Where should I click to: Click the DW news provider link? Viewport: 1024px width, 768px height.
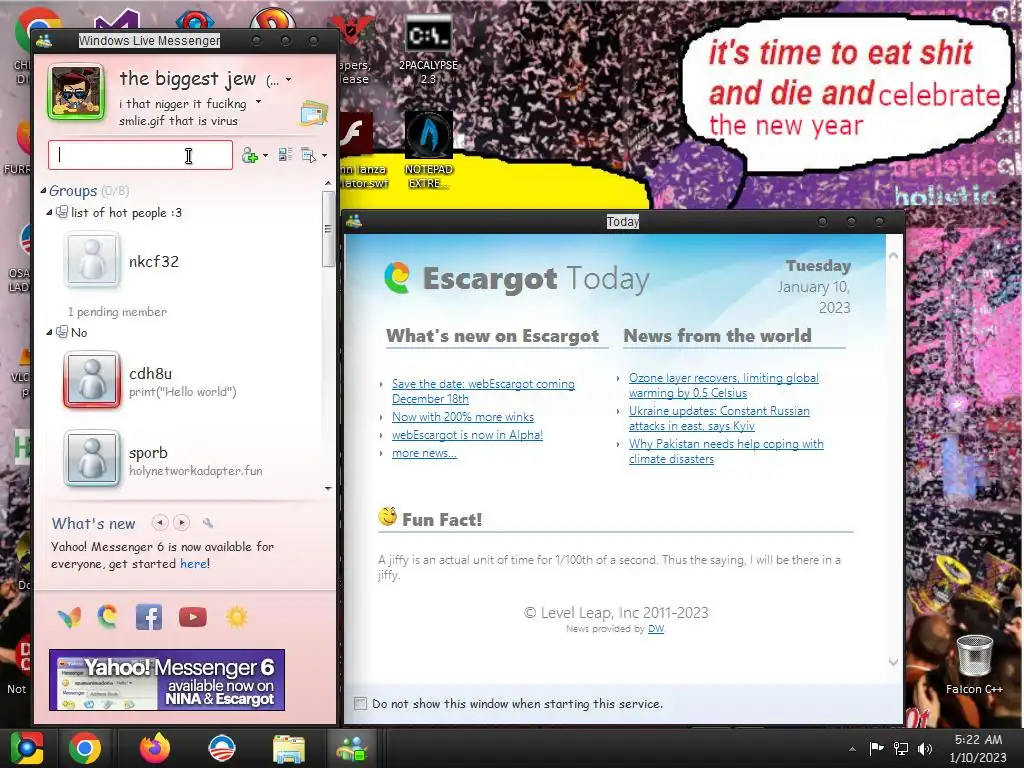[x=656, y=629]
